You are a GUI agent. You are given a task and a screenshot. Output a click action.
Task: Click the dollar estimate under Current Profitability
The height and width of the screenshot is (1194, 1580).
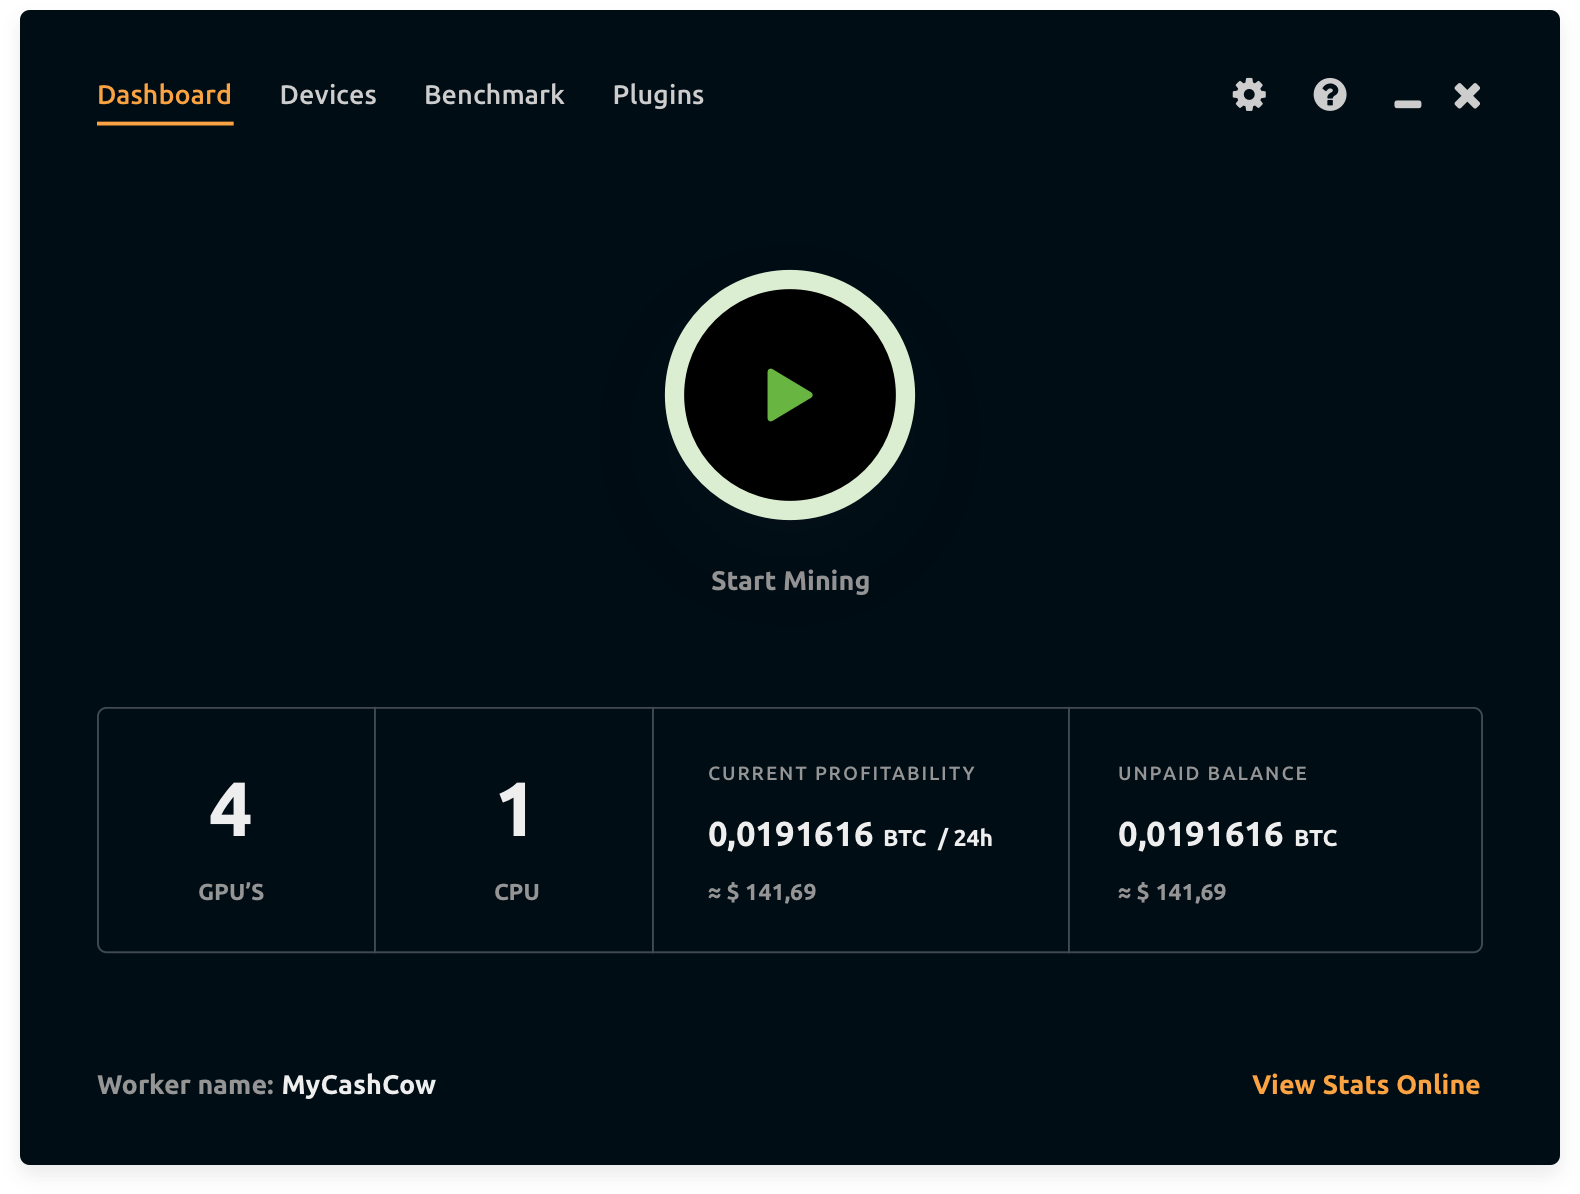[x=762, y=892]
